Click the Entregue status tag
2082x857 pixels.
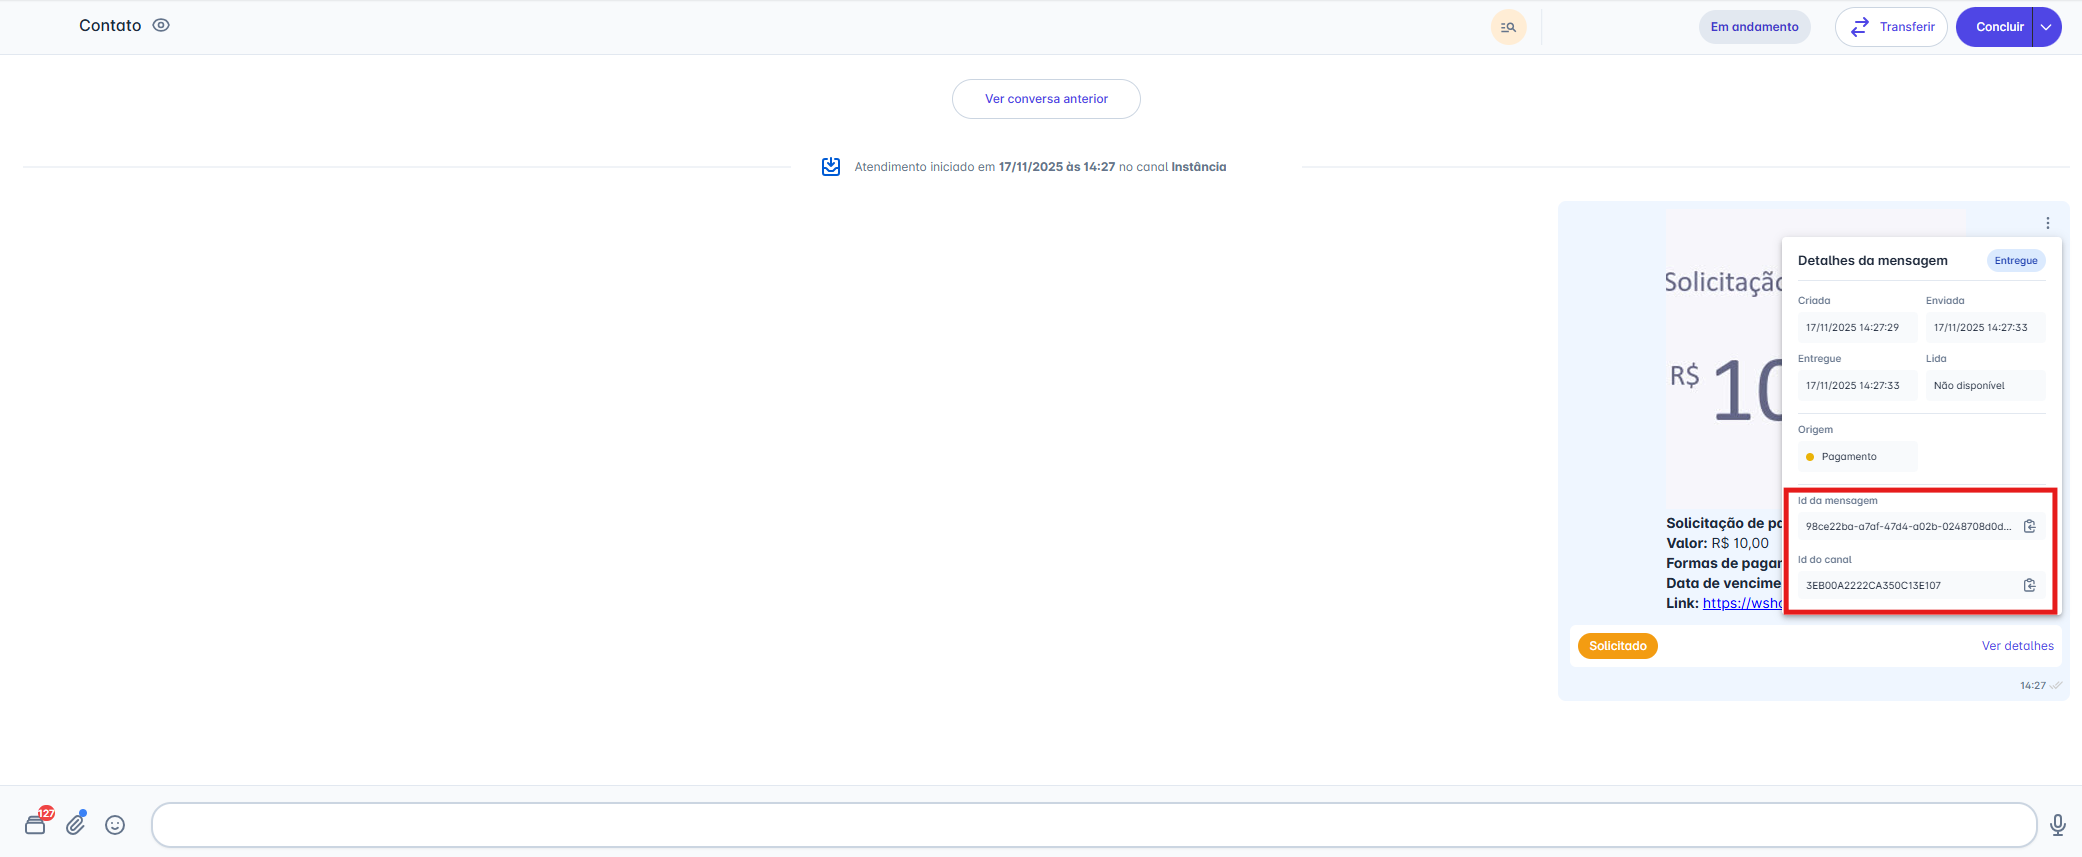tap(2015, 261)
